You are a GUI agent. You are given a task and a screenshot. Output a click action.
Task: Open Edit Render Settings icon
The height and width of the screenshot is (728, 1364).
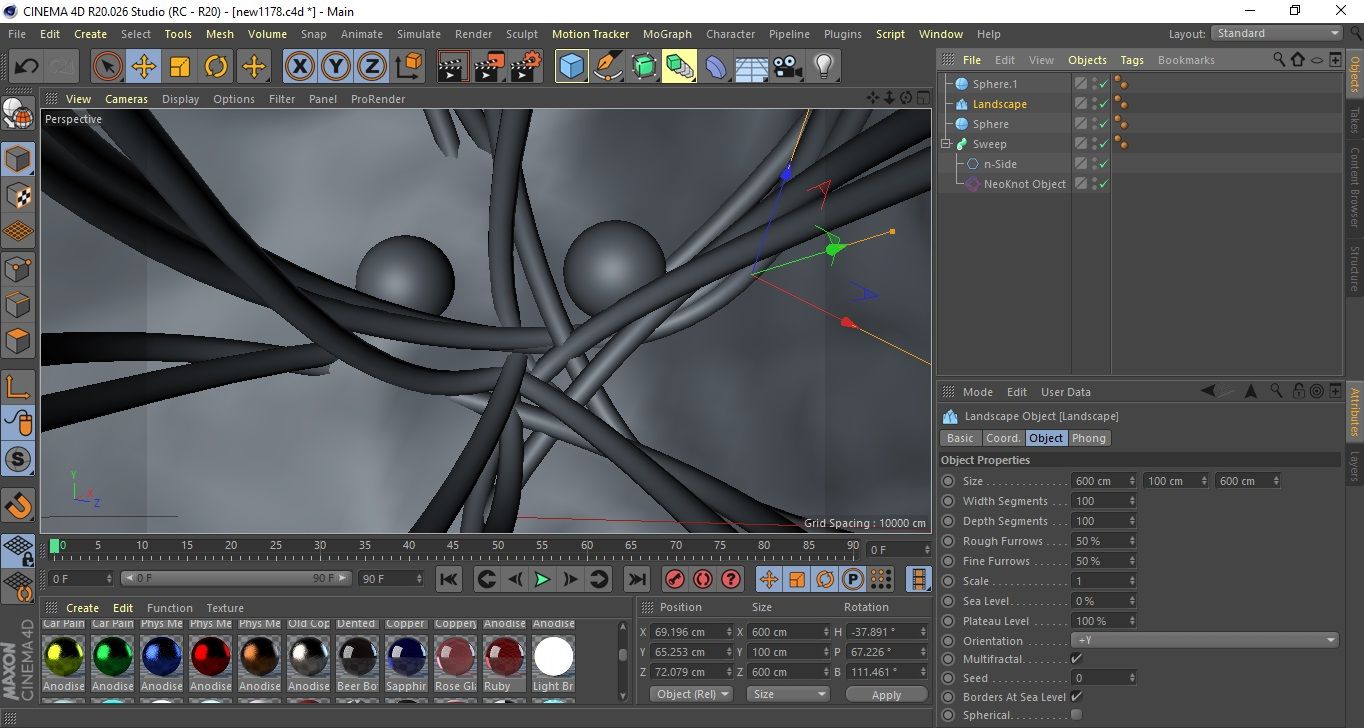pos(526,67)
